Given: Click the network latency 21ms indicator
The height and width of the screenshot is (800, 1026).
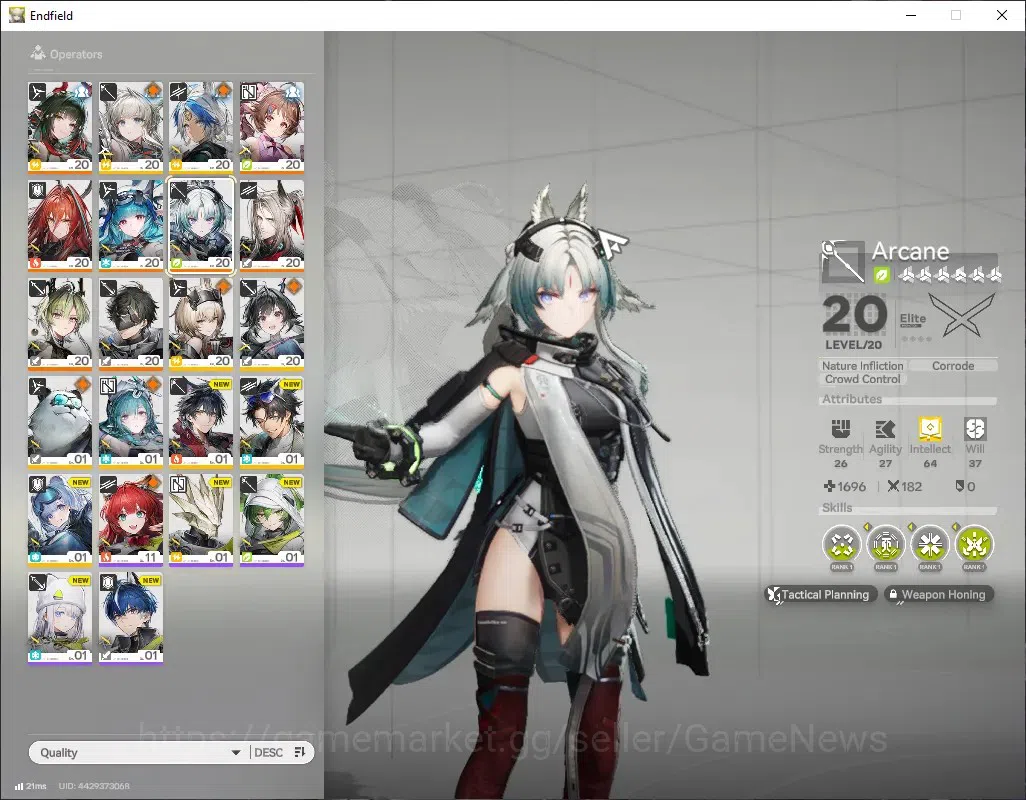Looking at the screenshot, I should pyautogui.click(x=31, y=786).
